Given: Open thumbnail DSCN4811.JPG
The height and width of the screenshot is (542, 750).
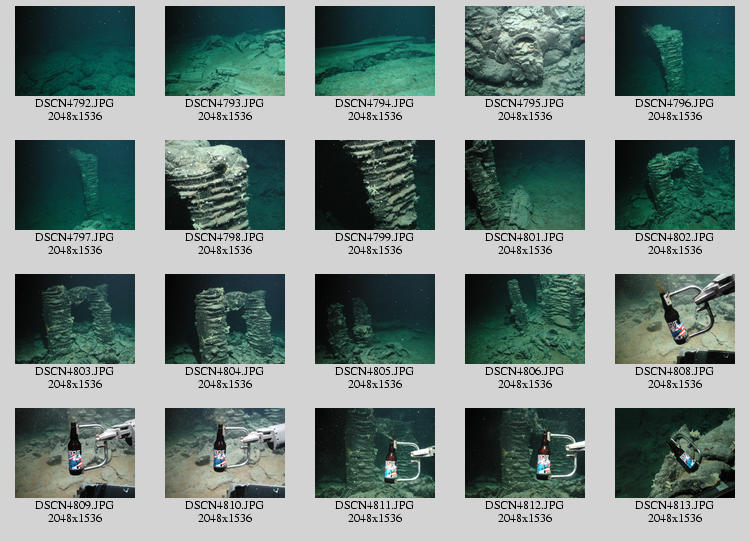Looking at the screenshot, I should pos(375,453).
